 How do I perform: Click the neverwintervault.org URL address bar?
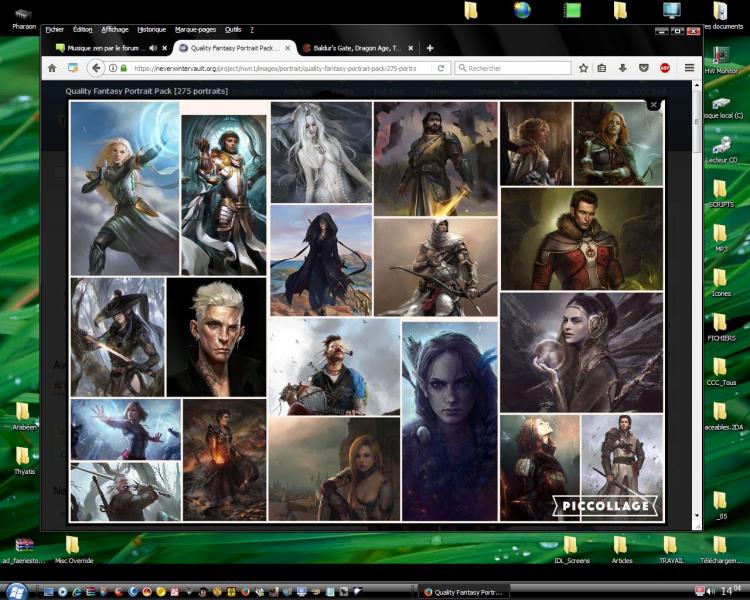point(275,68)
